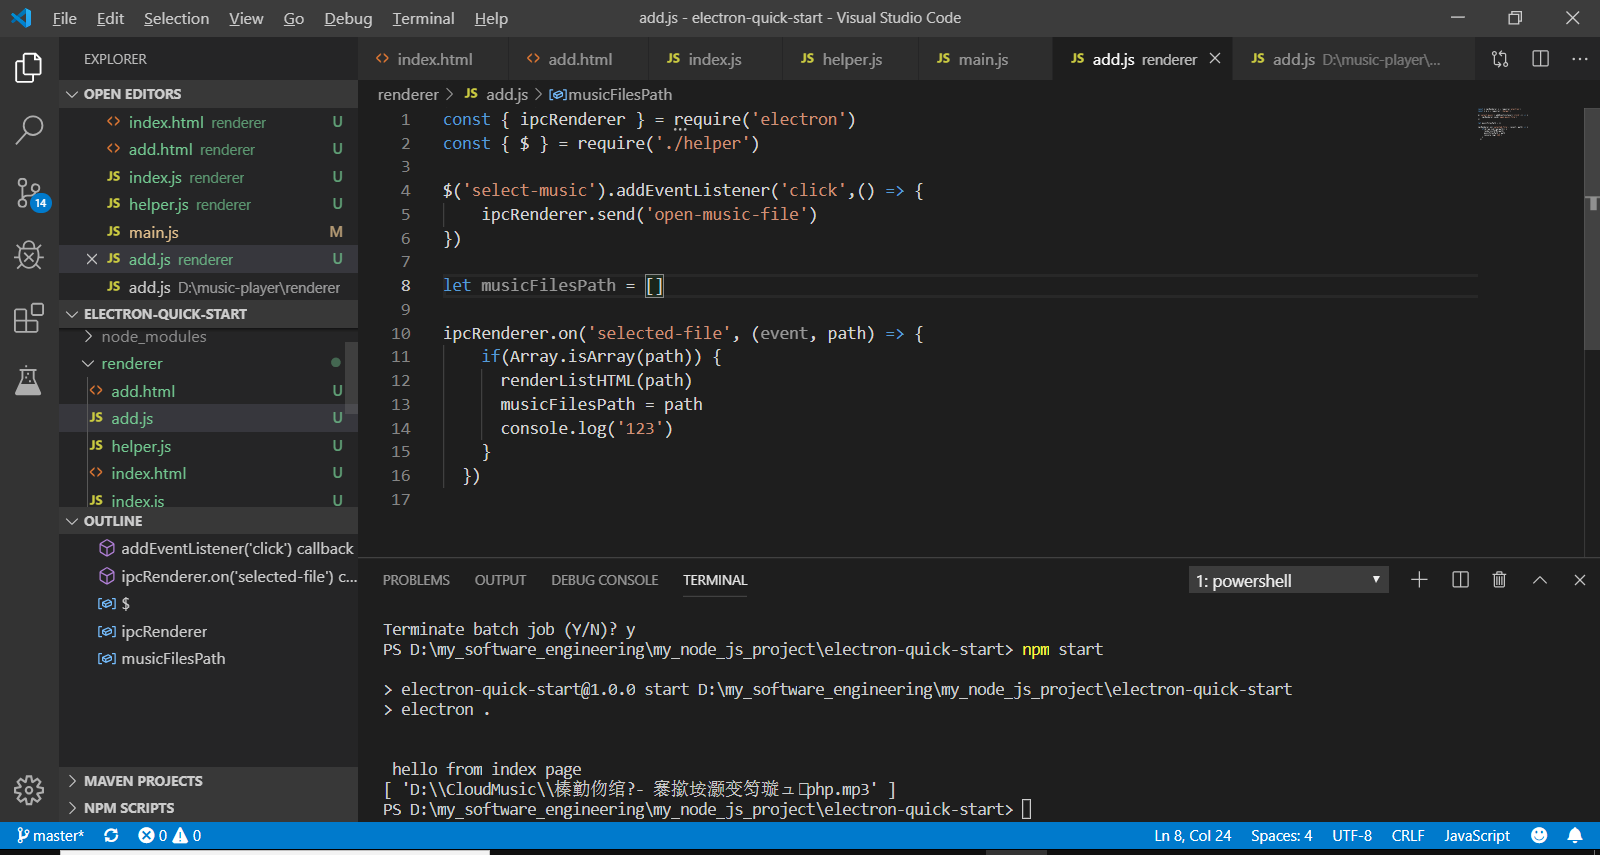Viewport: 1600px width, 855px height.
Task: Open Source Control view with 14 changes
Action: coord(29,193)
